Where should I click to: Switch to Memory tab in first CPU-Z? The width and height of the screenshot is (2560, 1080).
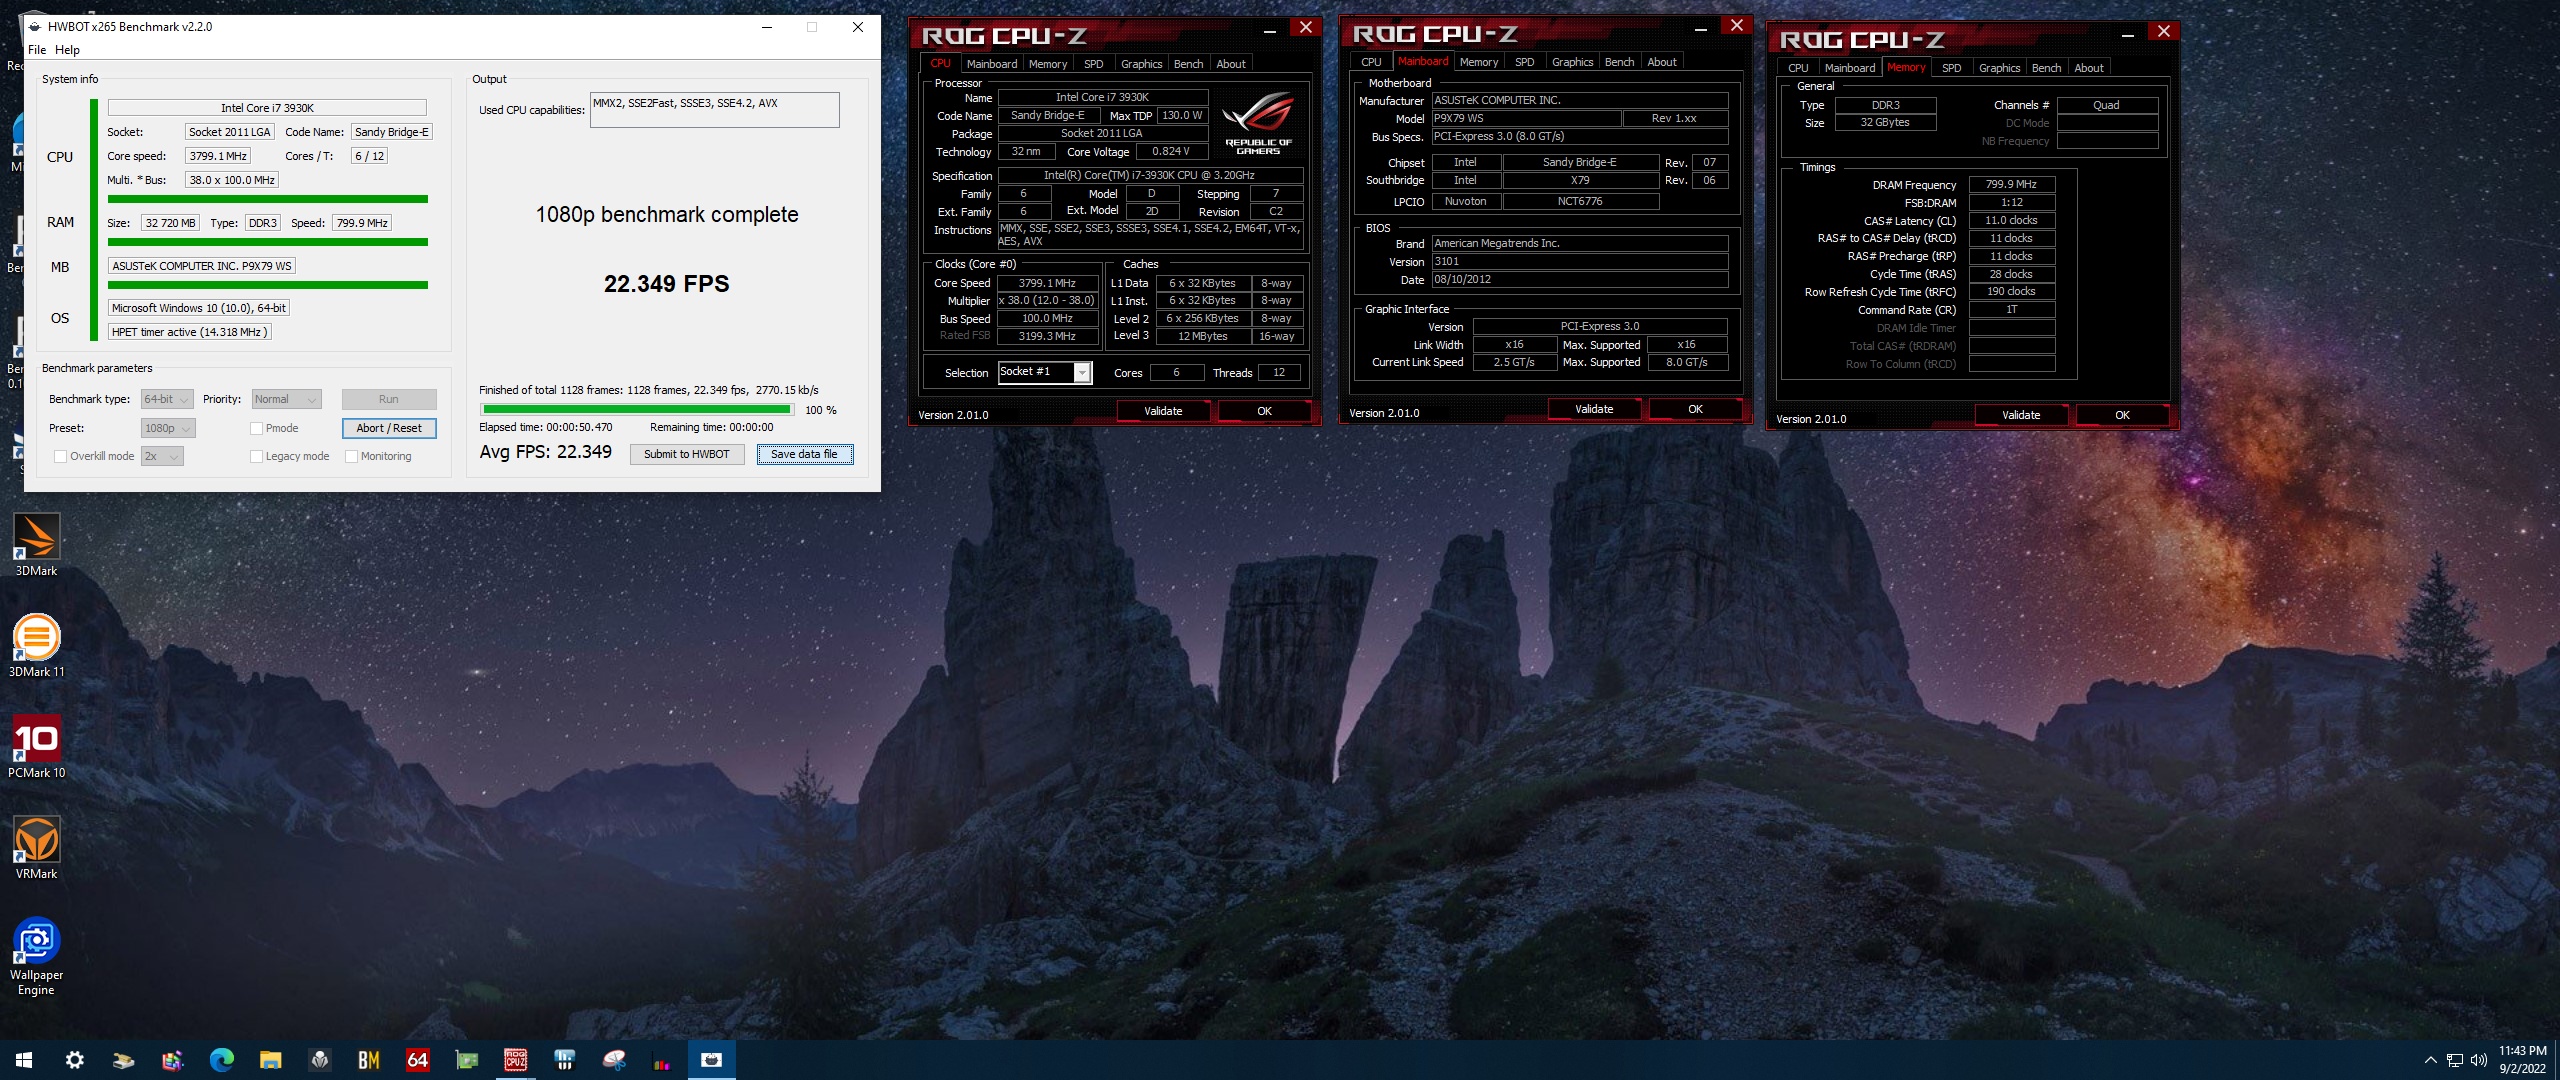tap(1048, 64)
